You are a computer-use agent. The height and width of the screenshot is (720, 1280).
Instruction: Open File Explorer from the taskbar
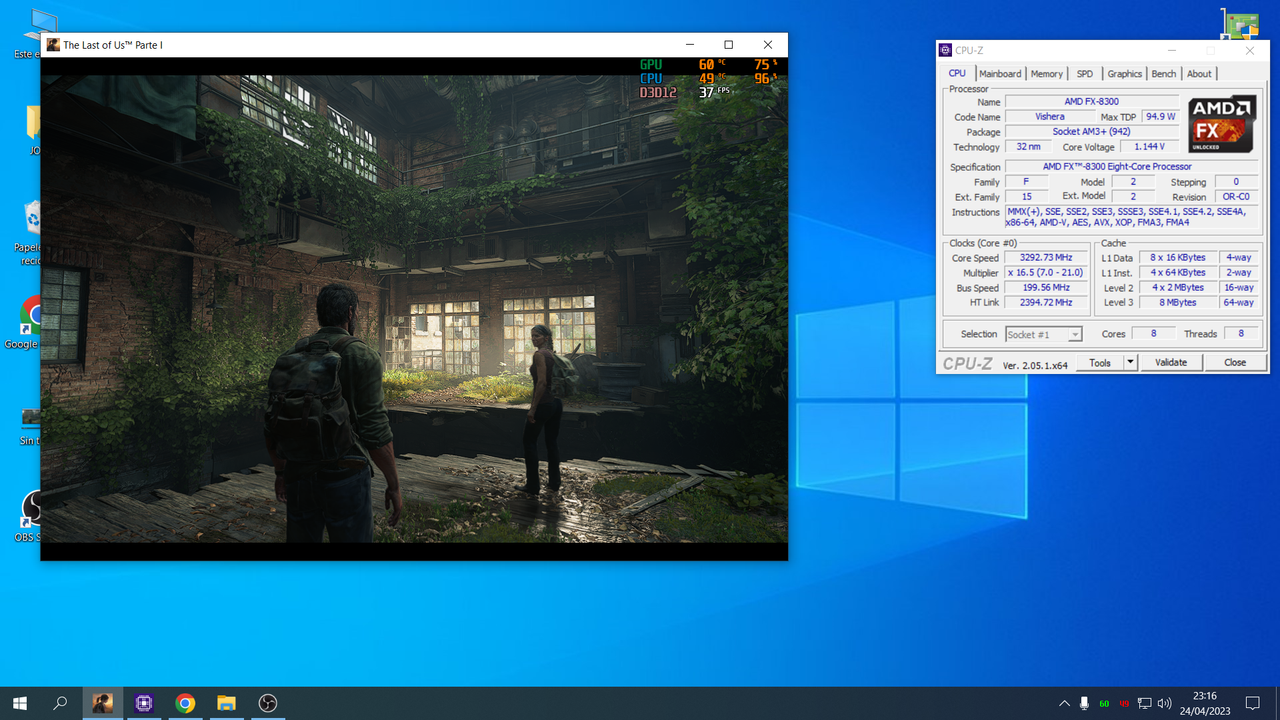(226, 703)
